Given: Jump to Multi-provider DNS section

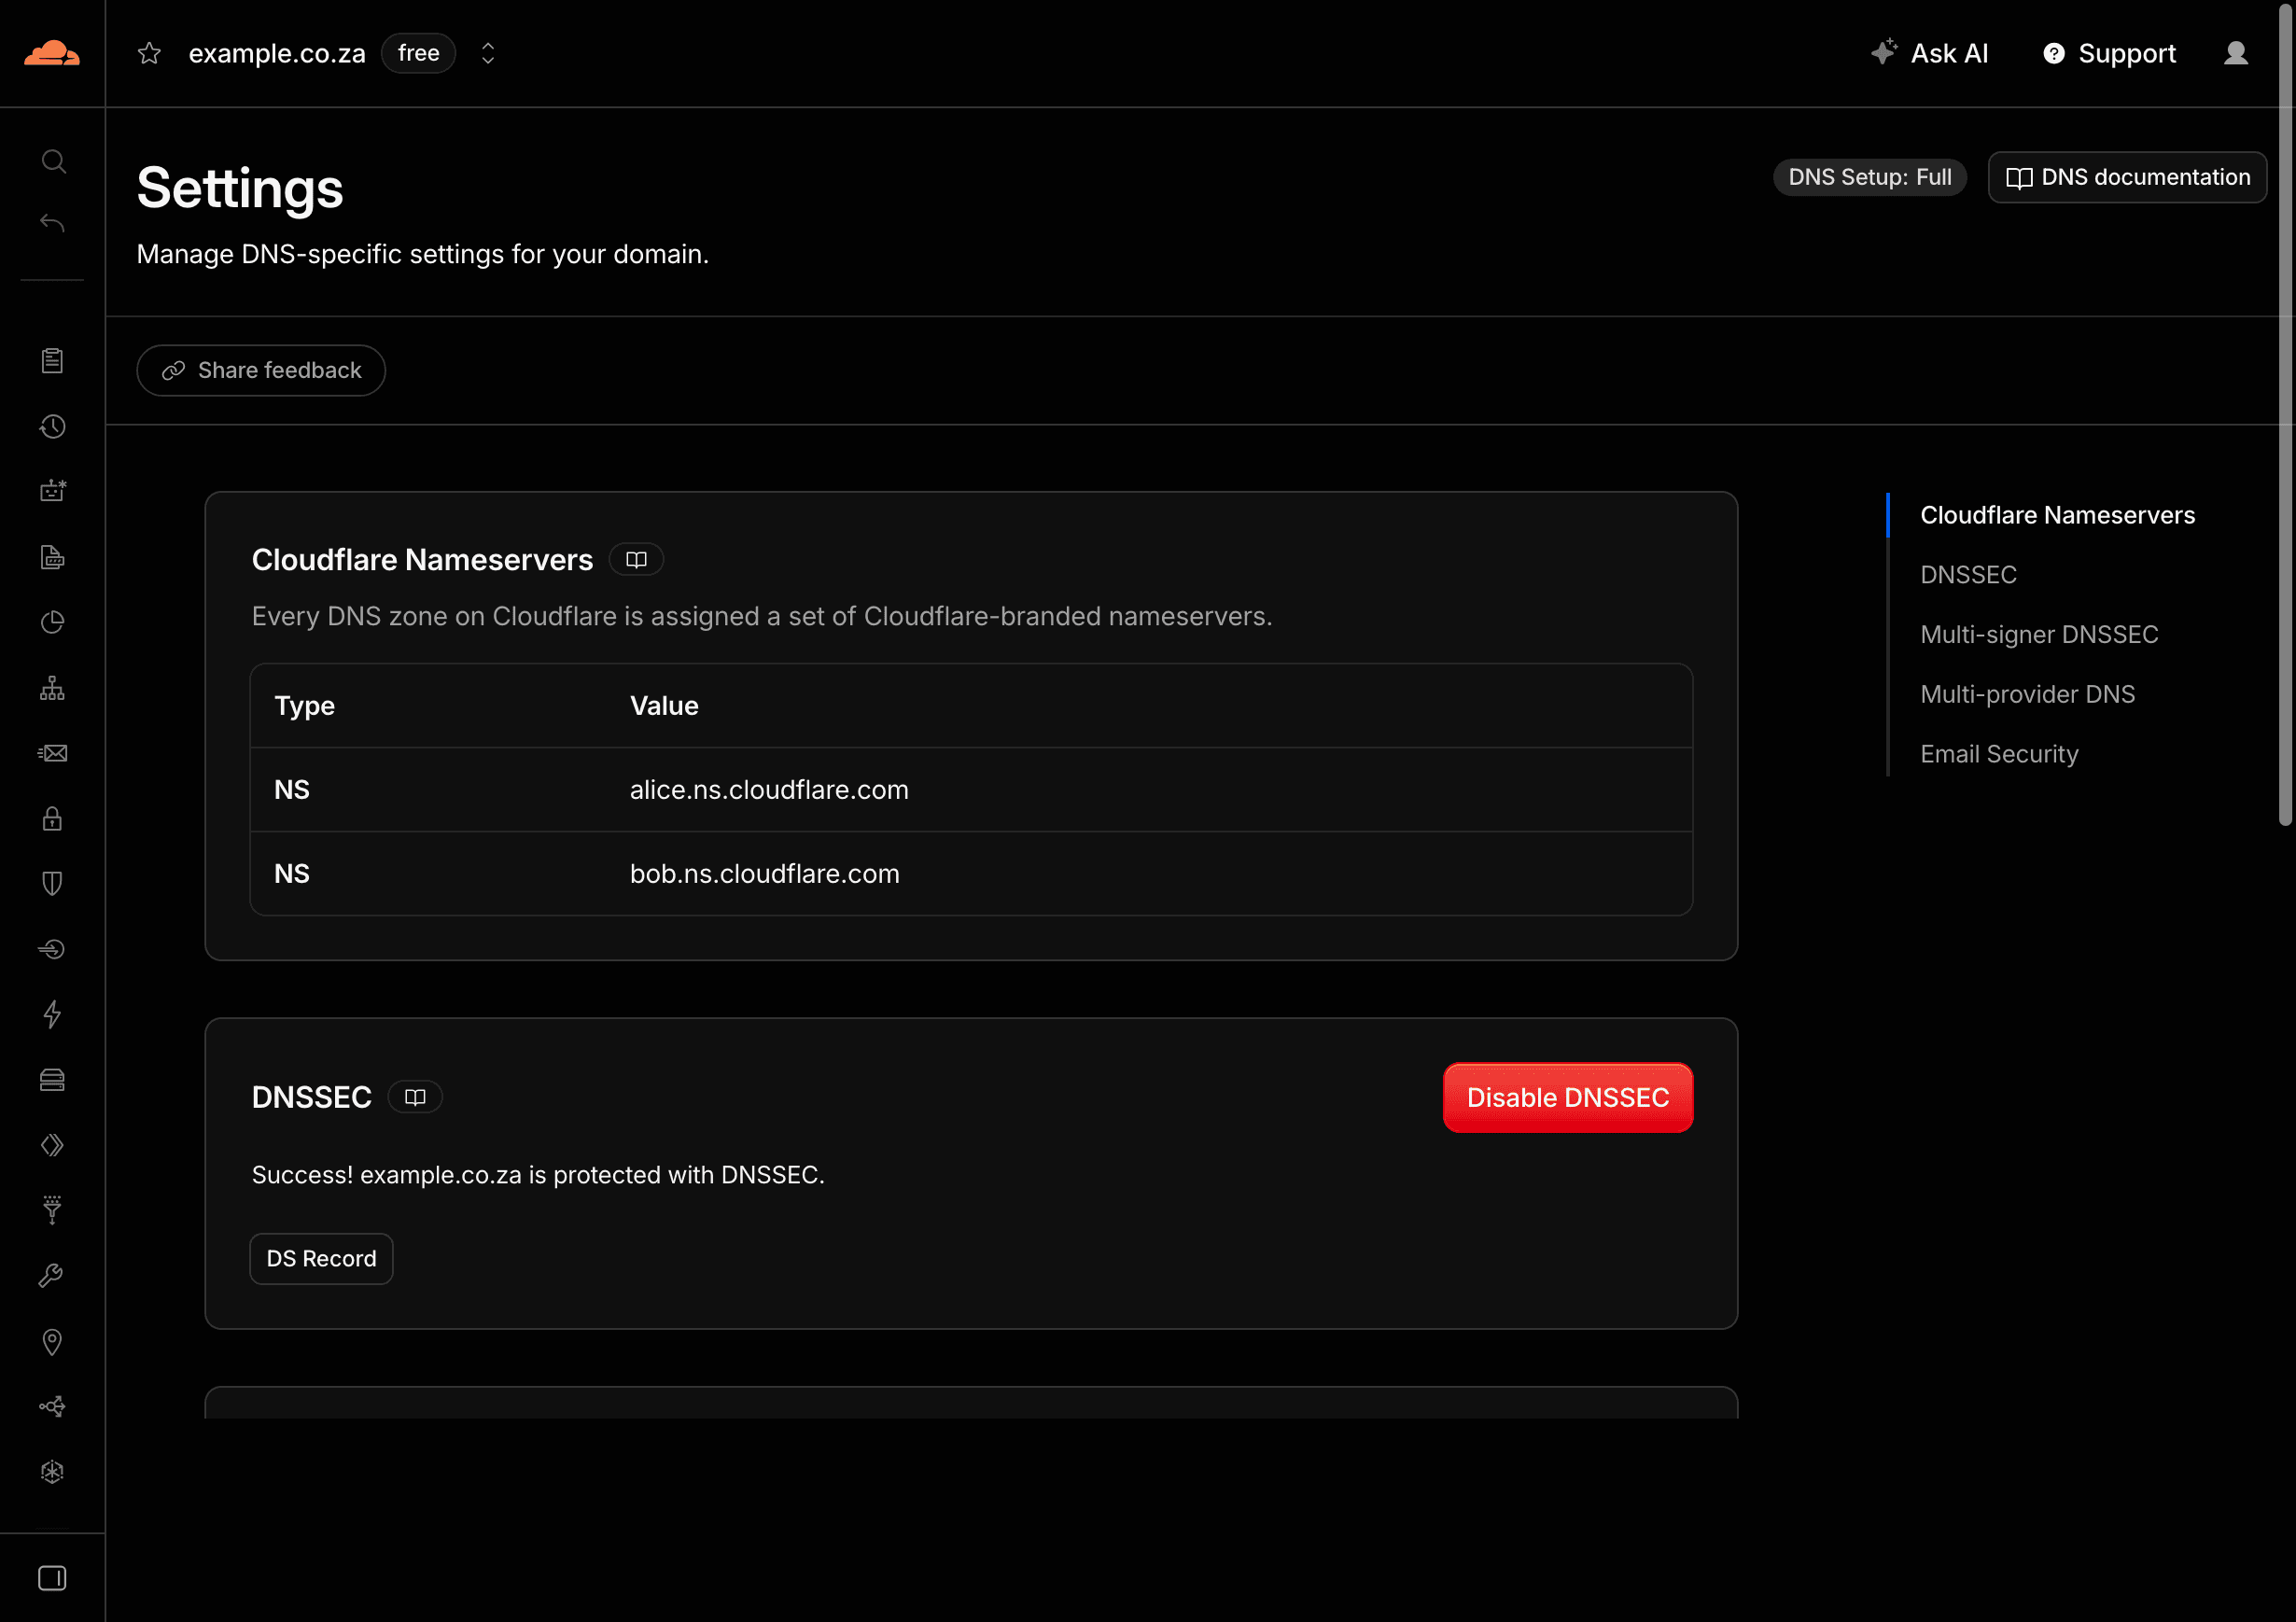Looking at the screenshot, I should (x=2027, y=694).
